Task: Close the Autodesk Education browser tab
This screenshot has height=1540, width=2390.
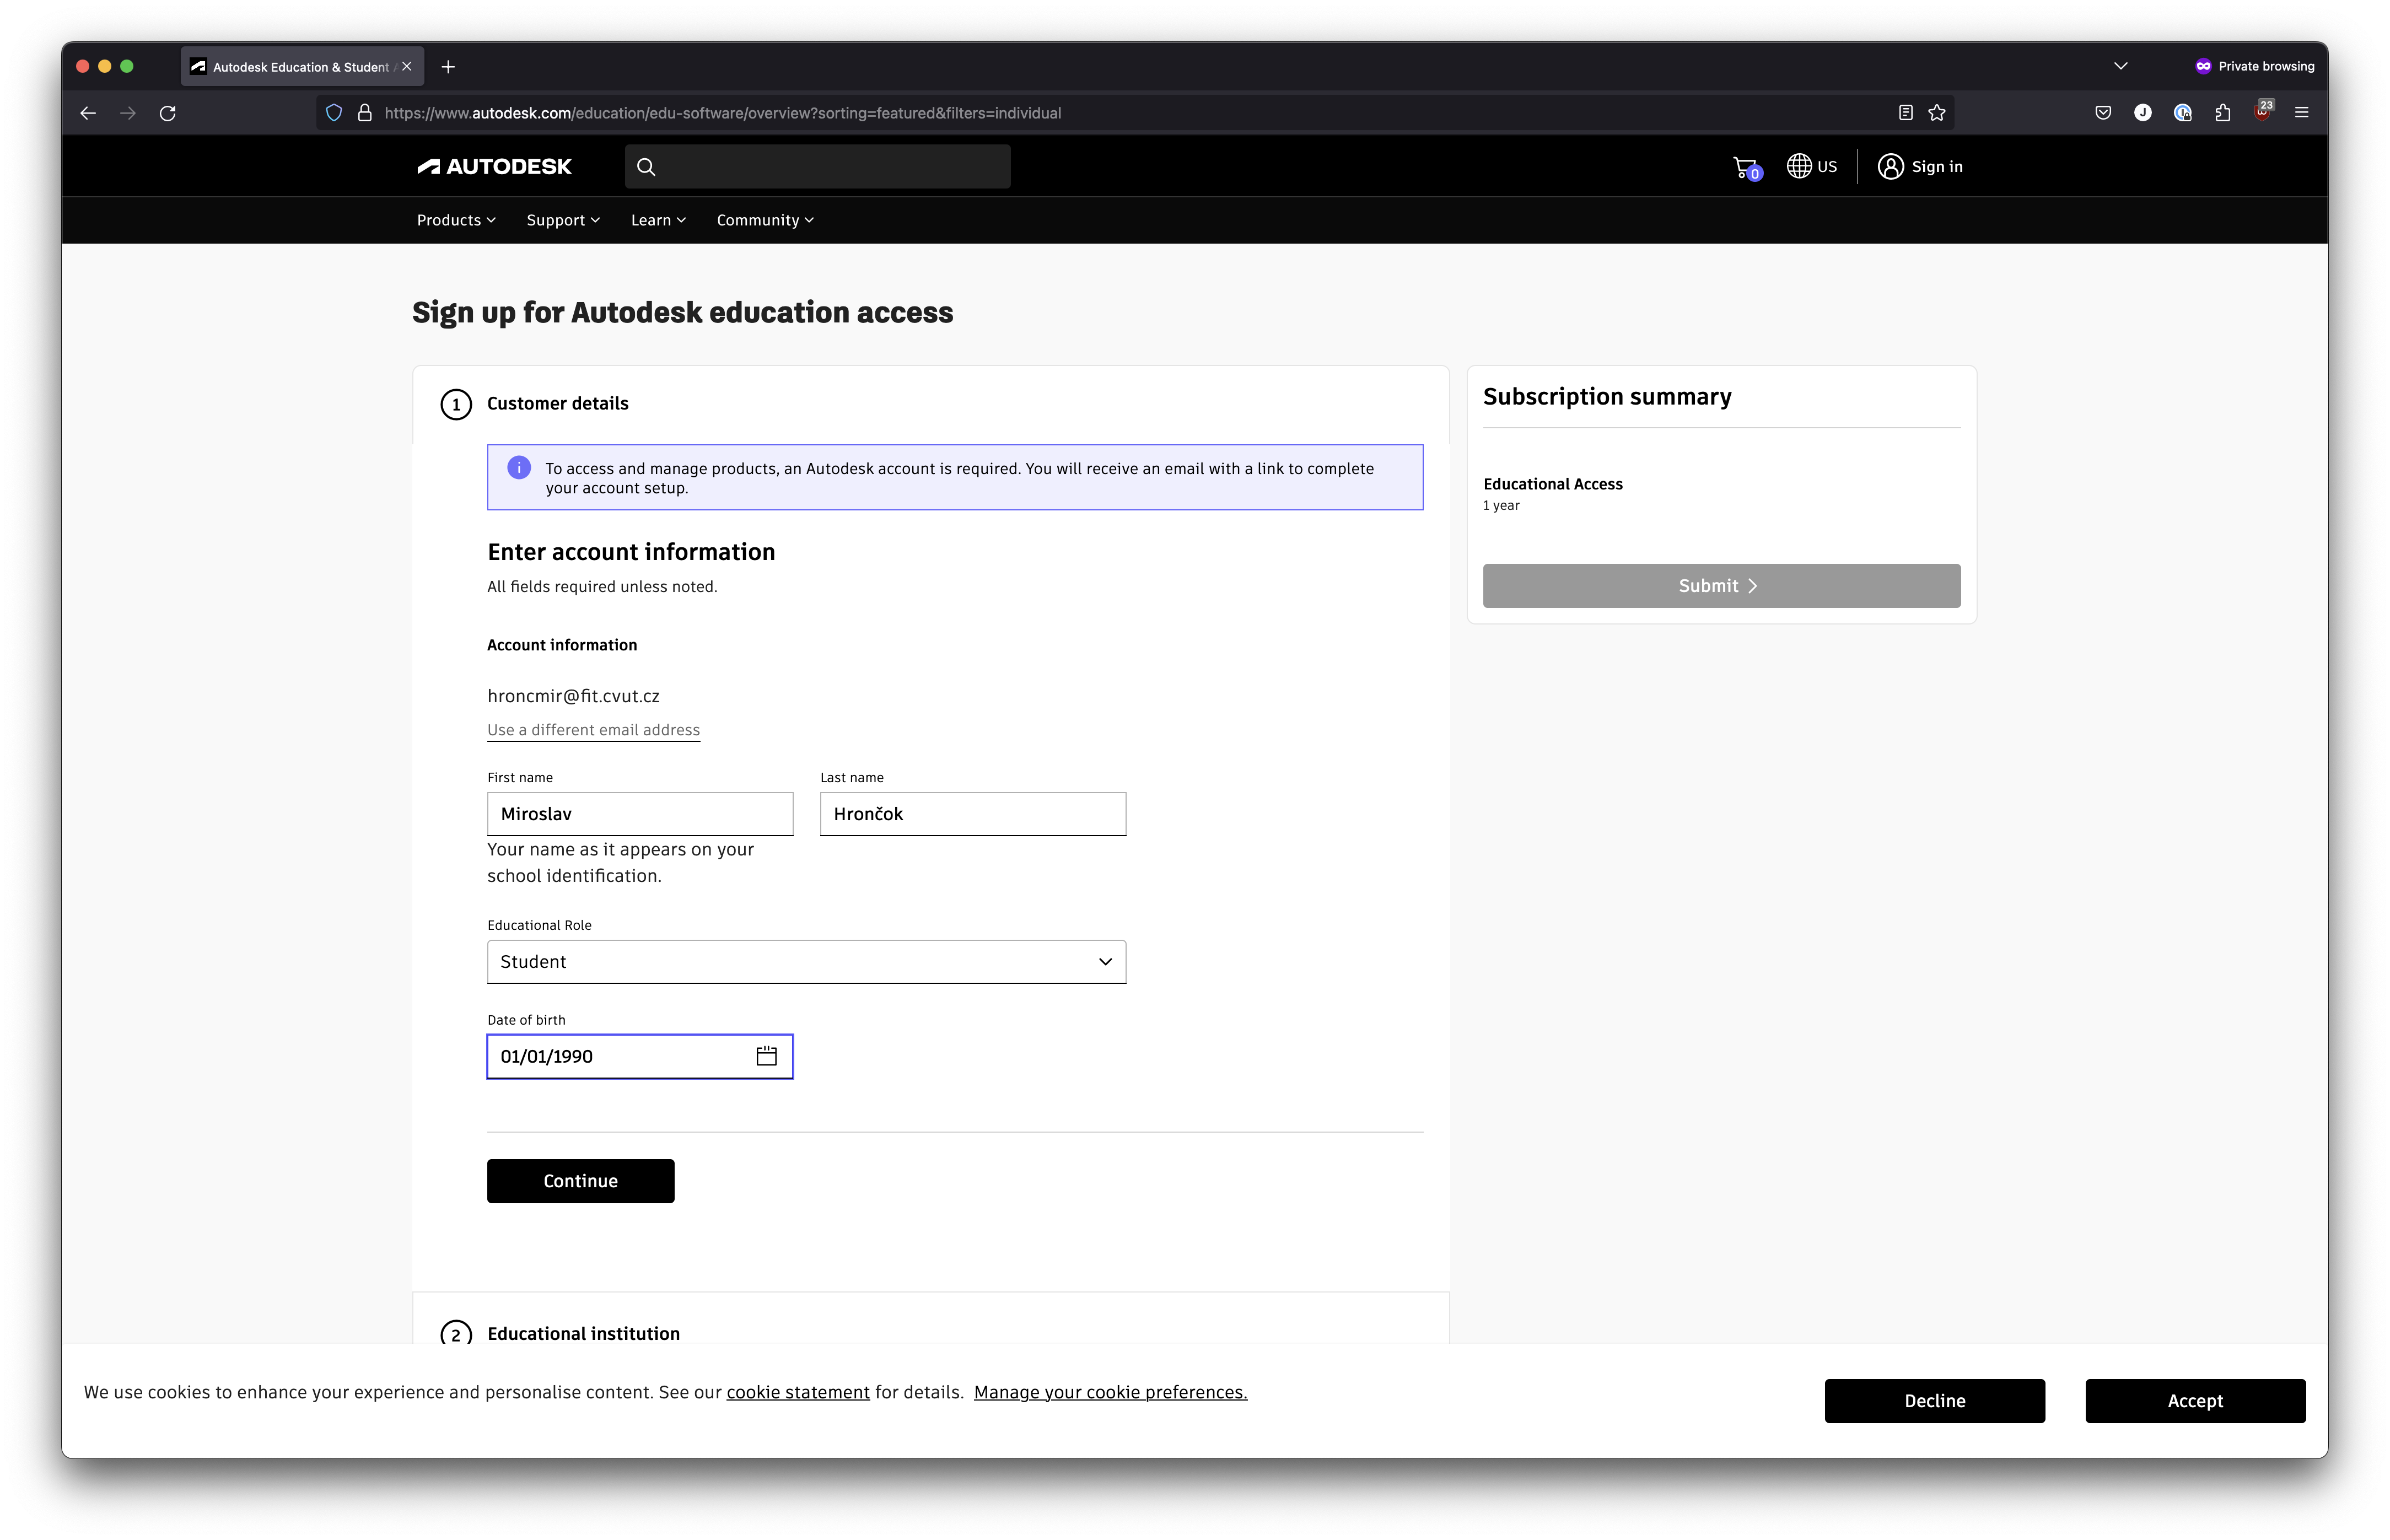Action: [407, 67]
